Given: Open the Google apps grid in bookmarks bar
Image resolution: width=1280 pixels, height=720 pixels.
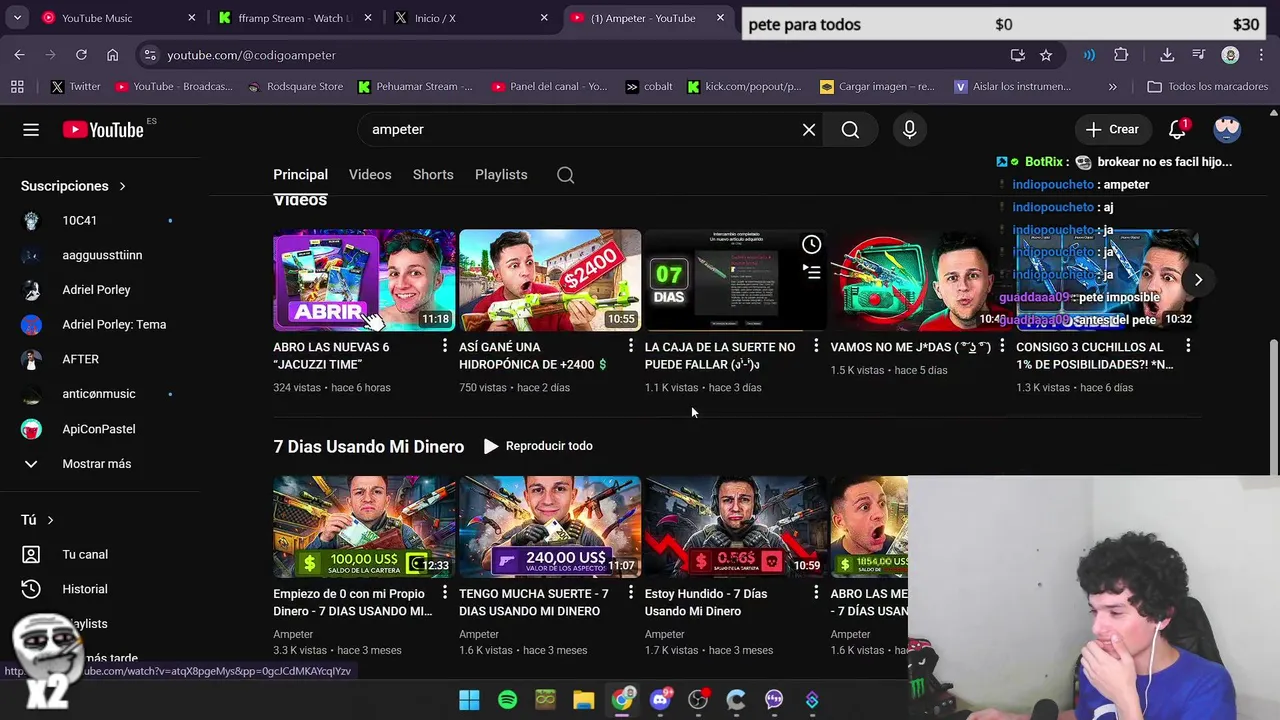Looking at the screenshot, I should [17, 87].
